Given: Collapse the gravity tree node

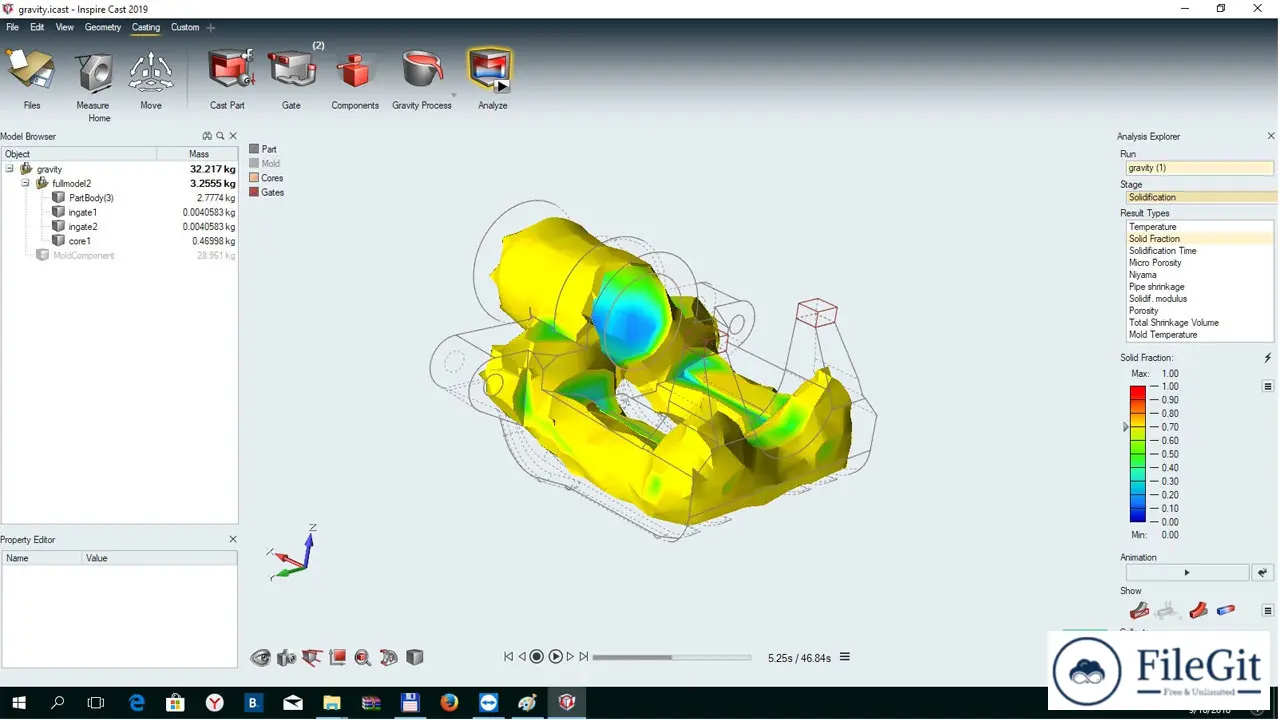Looking at the screenshot, I should 9,169.
